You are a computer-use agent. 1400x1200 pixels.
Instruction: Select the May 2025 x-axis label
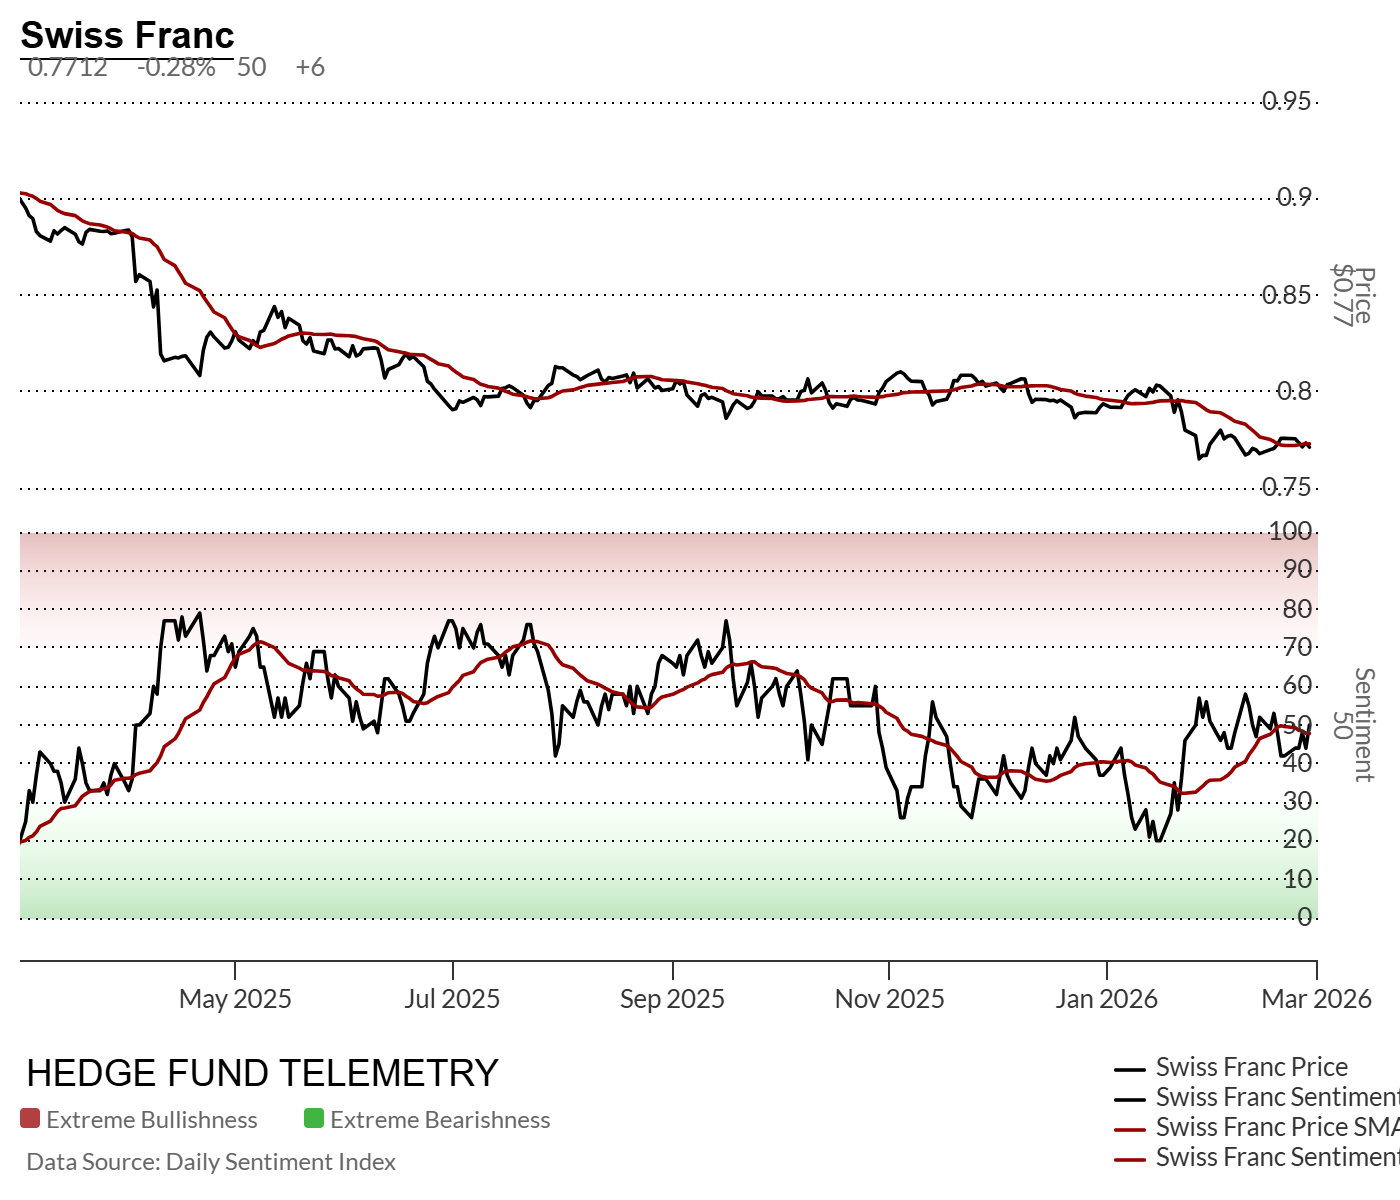[x=235, y=998]
